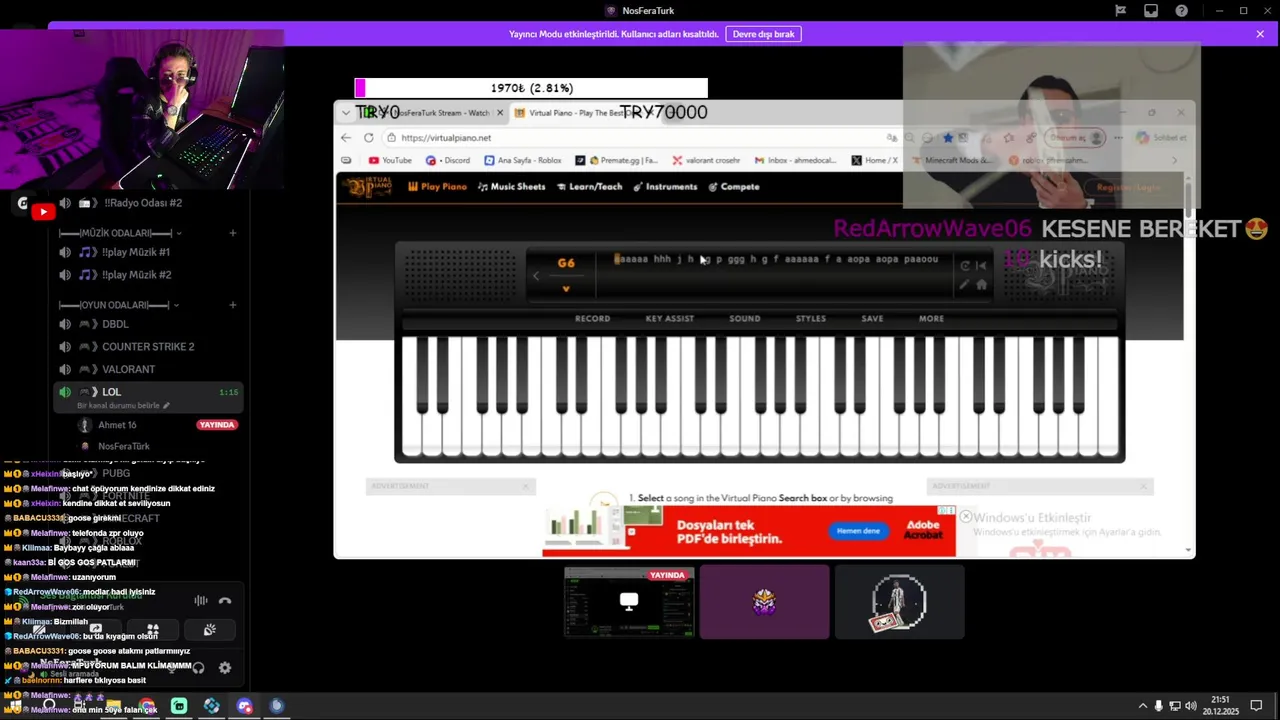1280x720 pixels.
Task: Click the Virtual Piano logo
Action: (368, 187)
